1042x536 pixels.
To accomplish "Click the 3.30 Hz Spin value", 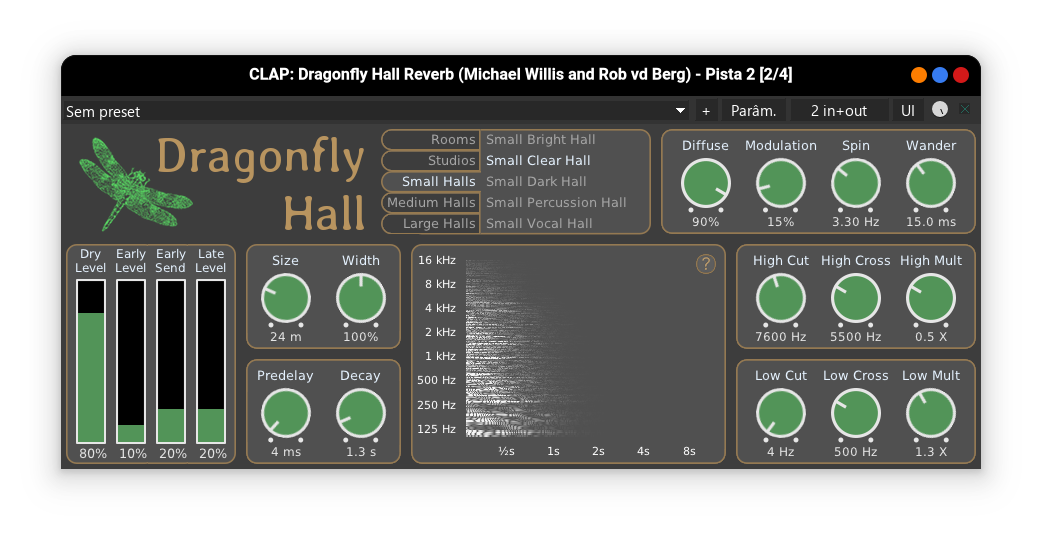I will point(855,222).
